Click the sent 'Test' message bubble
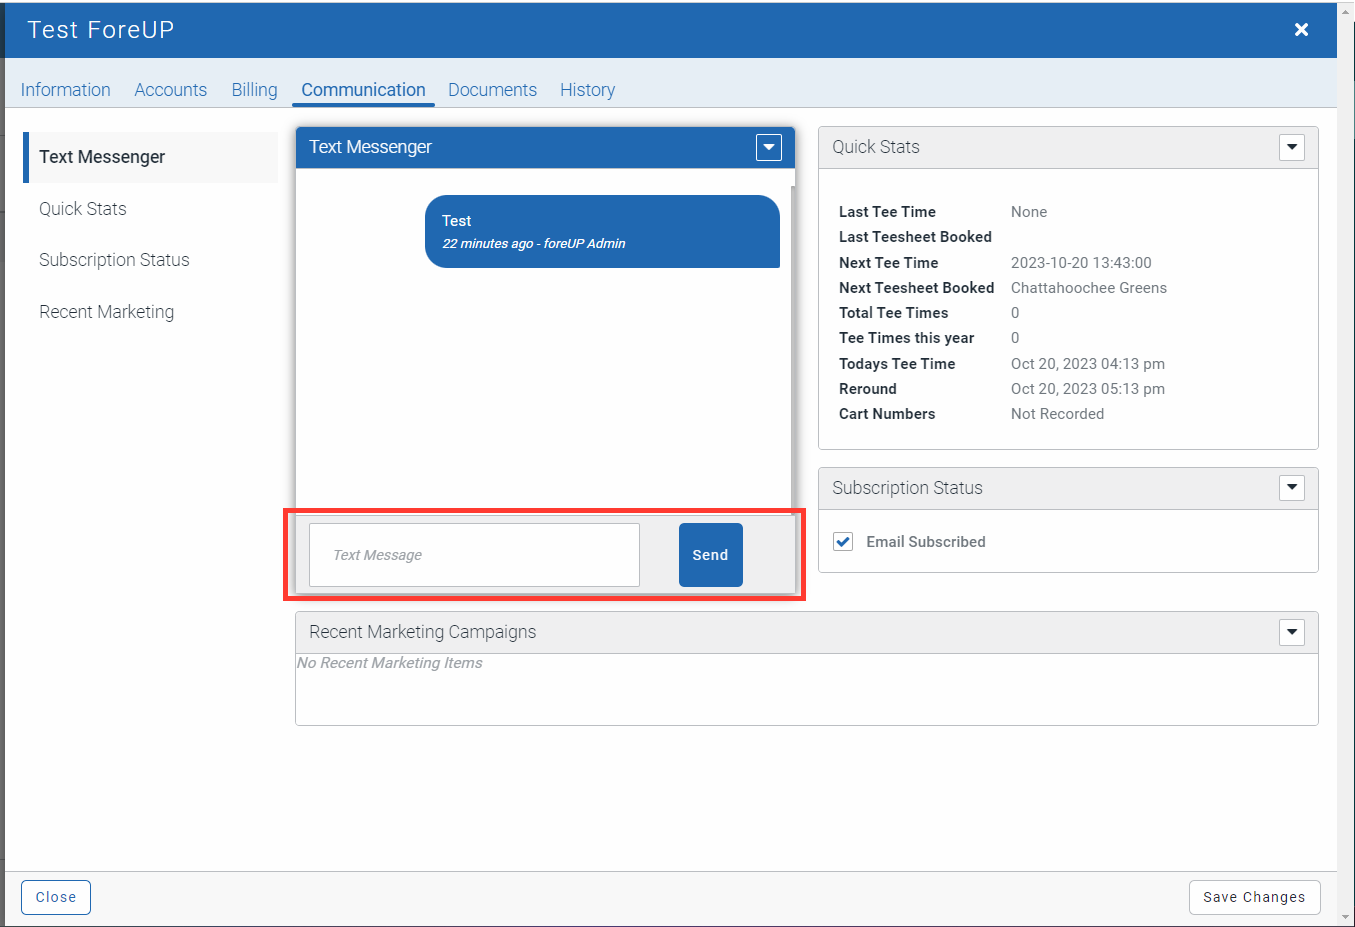The height and width of the screenshot is (927, 1355). coord(602,231)
